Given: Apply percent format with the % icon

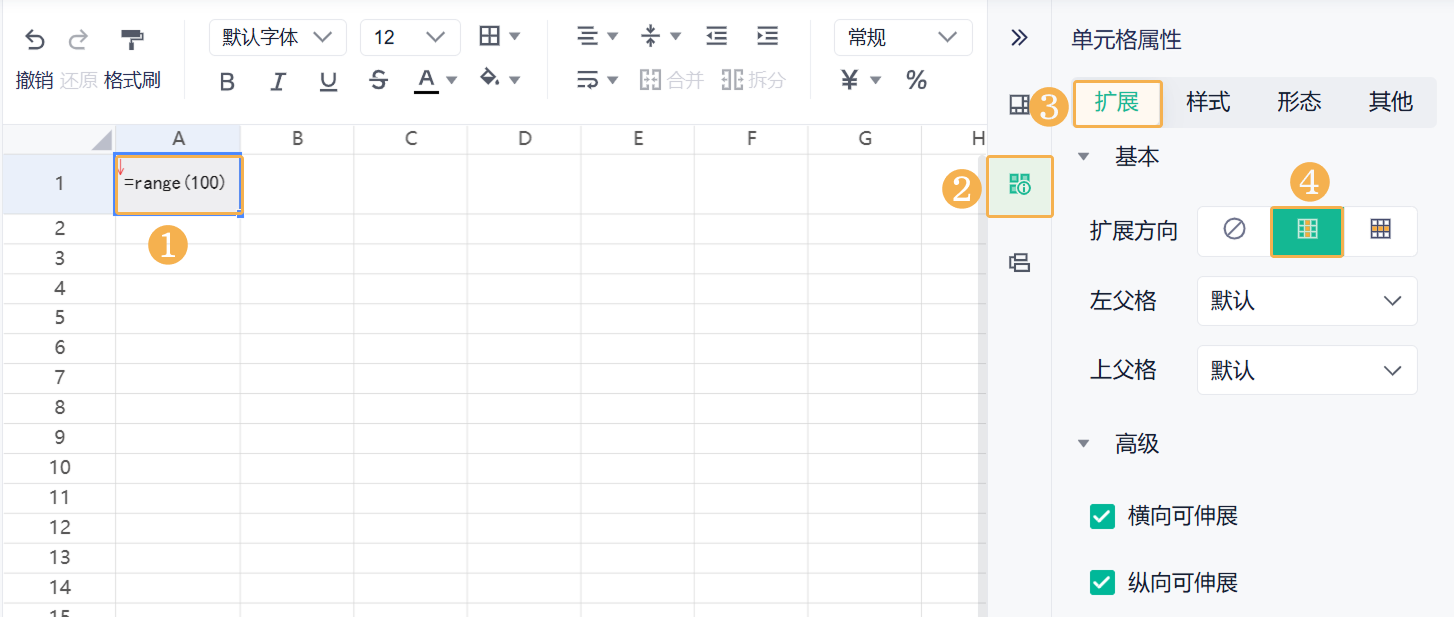Looking at the screenshot, I should [916, 81].
